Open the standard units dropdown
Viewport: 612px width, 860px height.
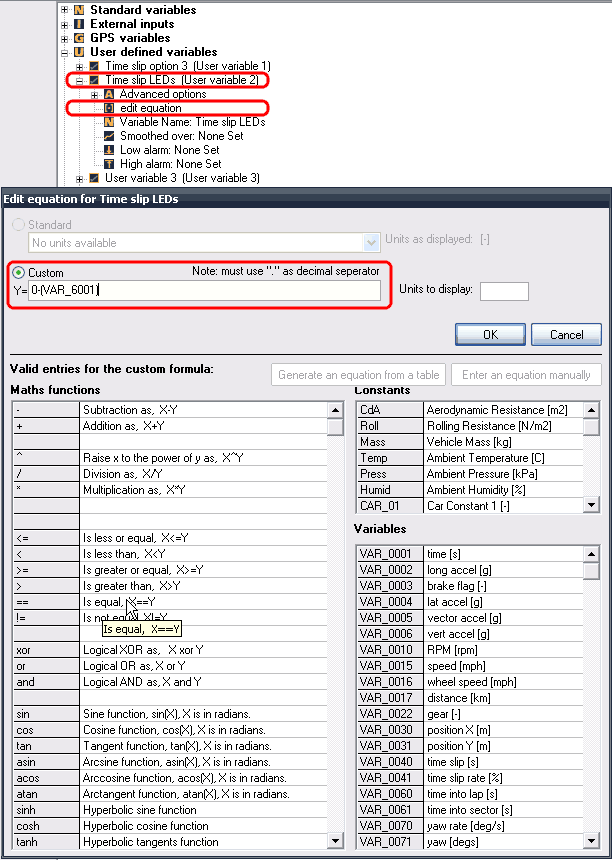coord(371,242)
